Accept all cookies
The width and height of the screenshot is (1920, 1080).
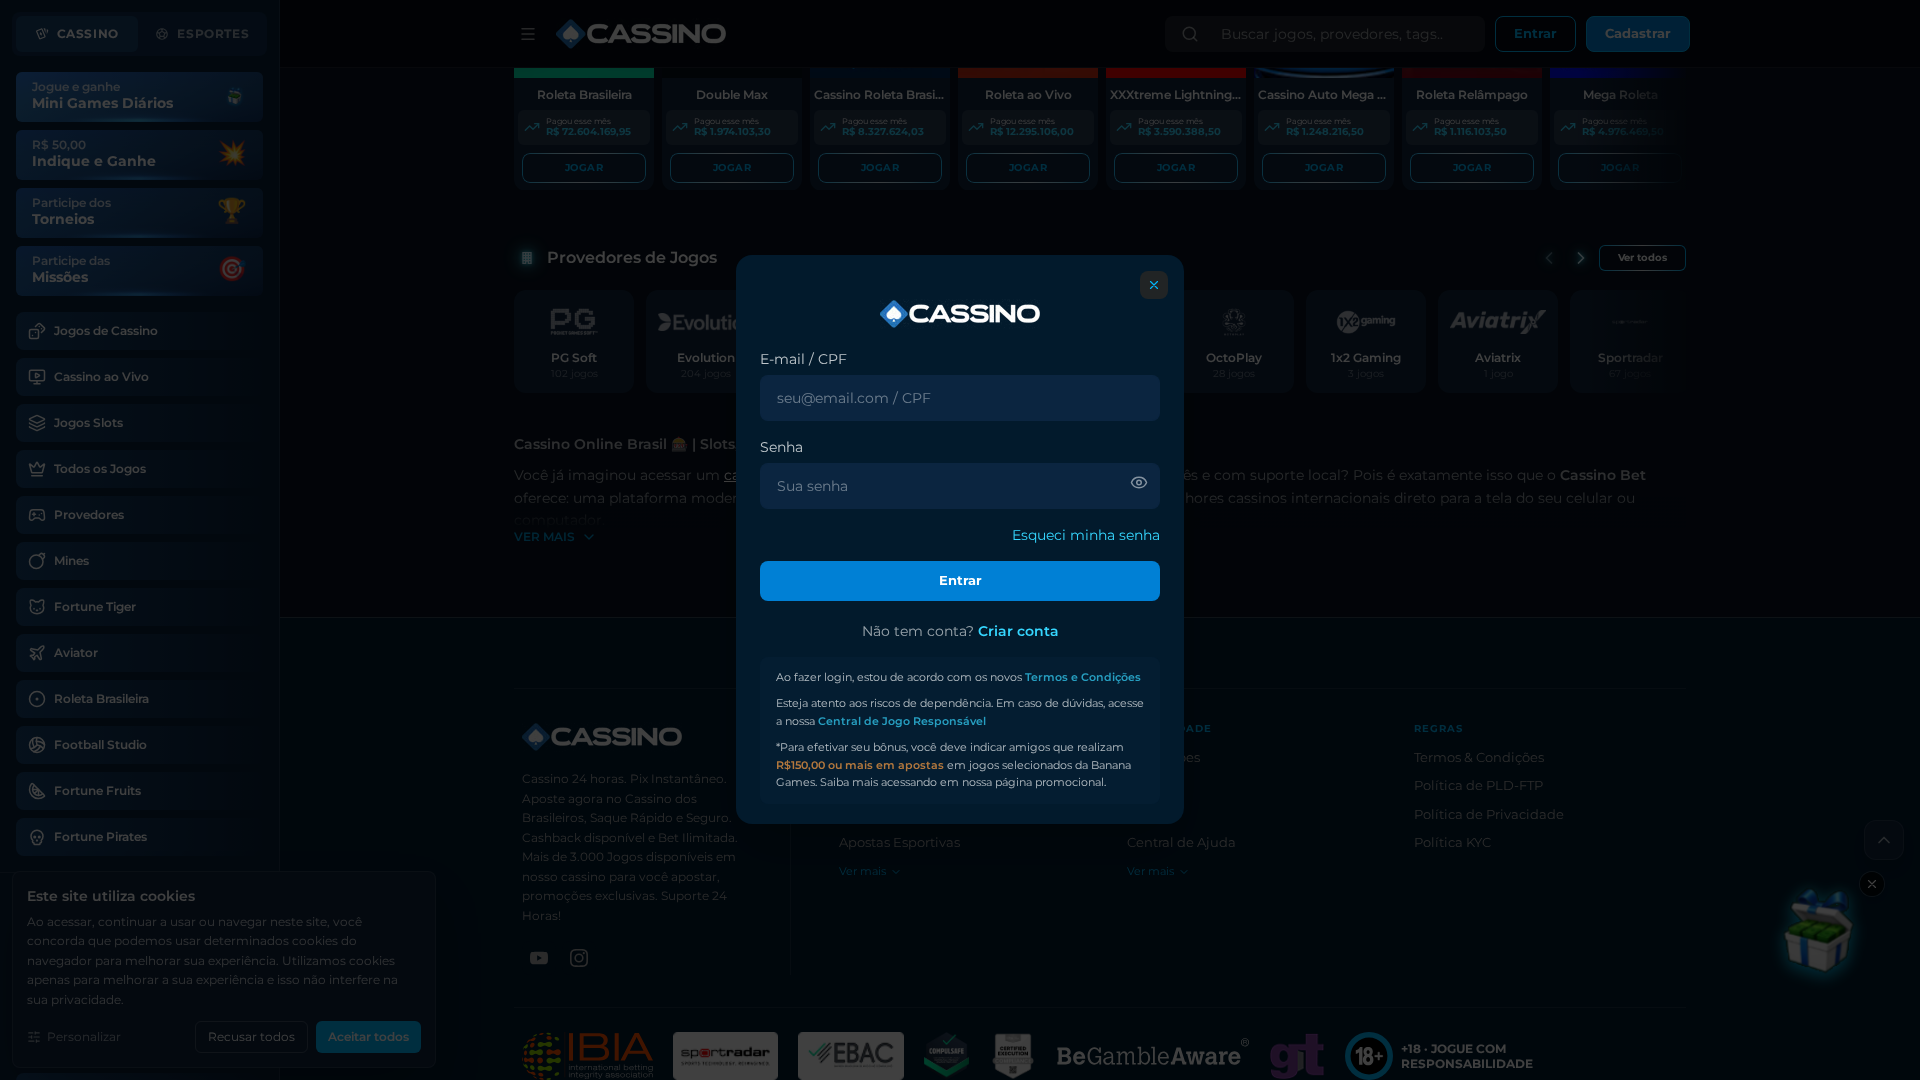368,1037
